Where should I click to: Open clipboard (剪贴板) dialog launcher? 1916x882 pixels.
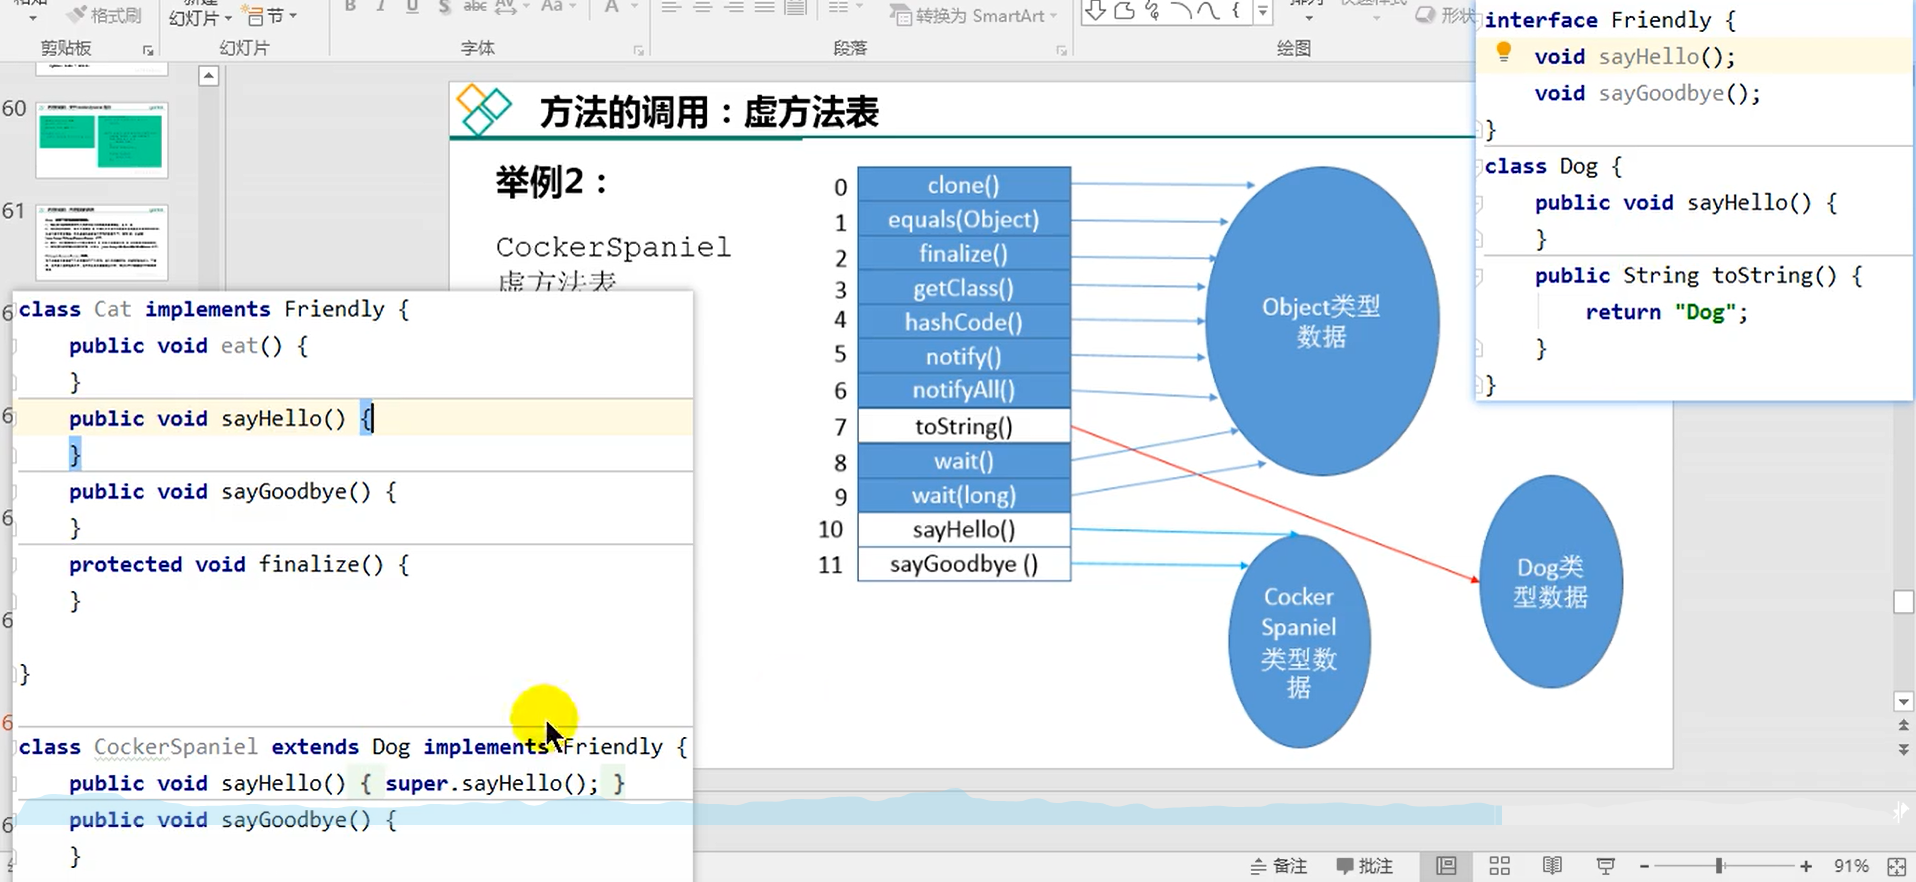148,50
